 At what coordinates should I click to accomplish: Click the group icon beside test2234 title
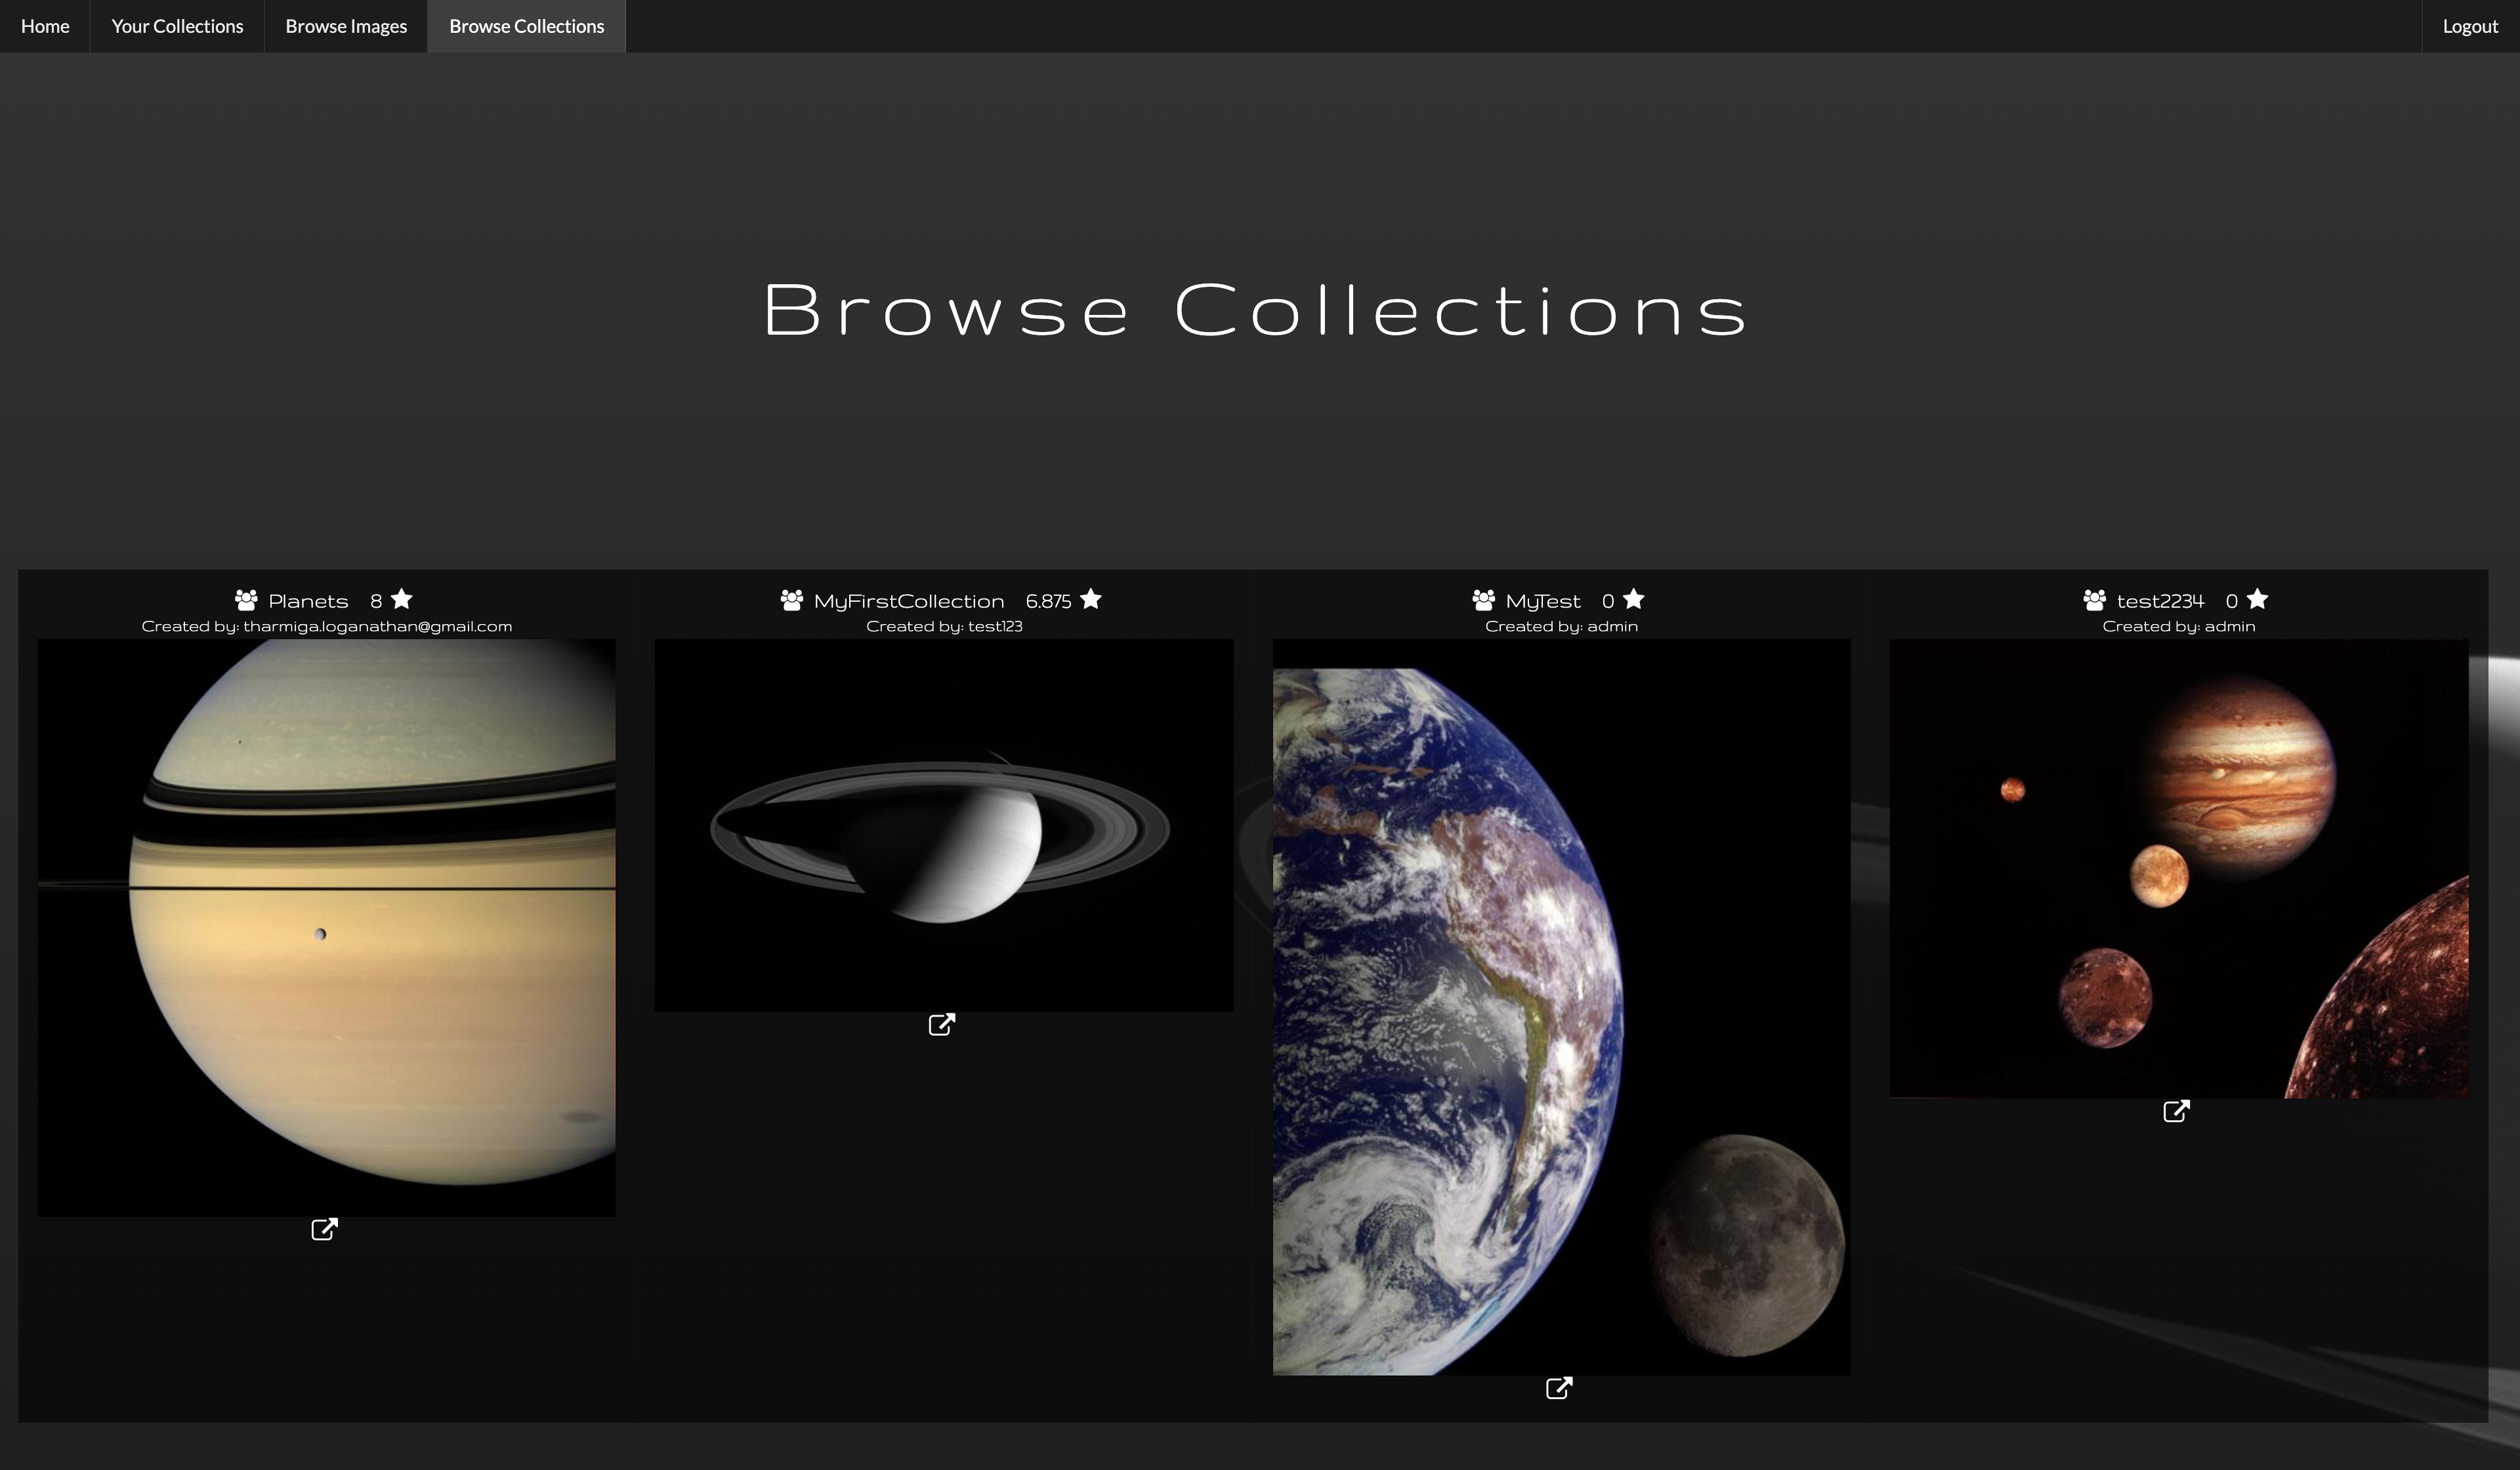coord(2094,600)
